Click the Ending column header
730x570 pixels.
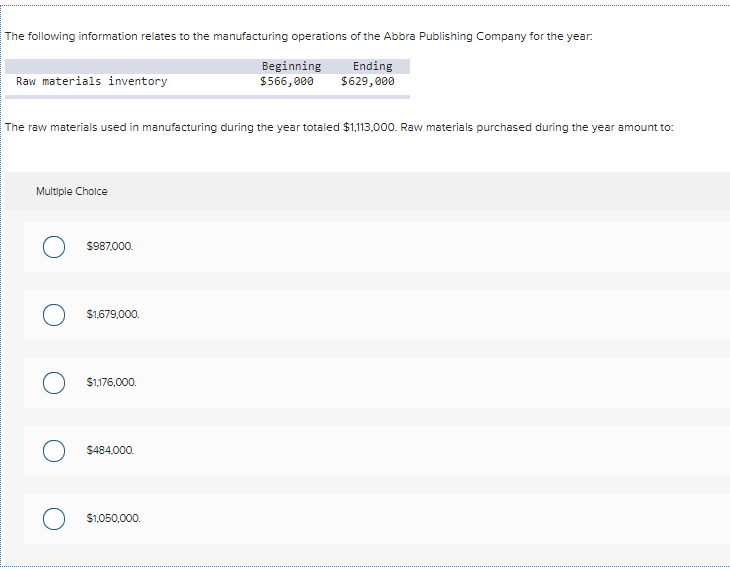pyautogui.click(x=372, y=66)
